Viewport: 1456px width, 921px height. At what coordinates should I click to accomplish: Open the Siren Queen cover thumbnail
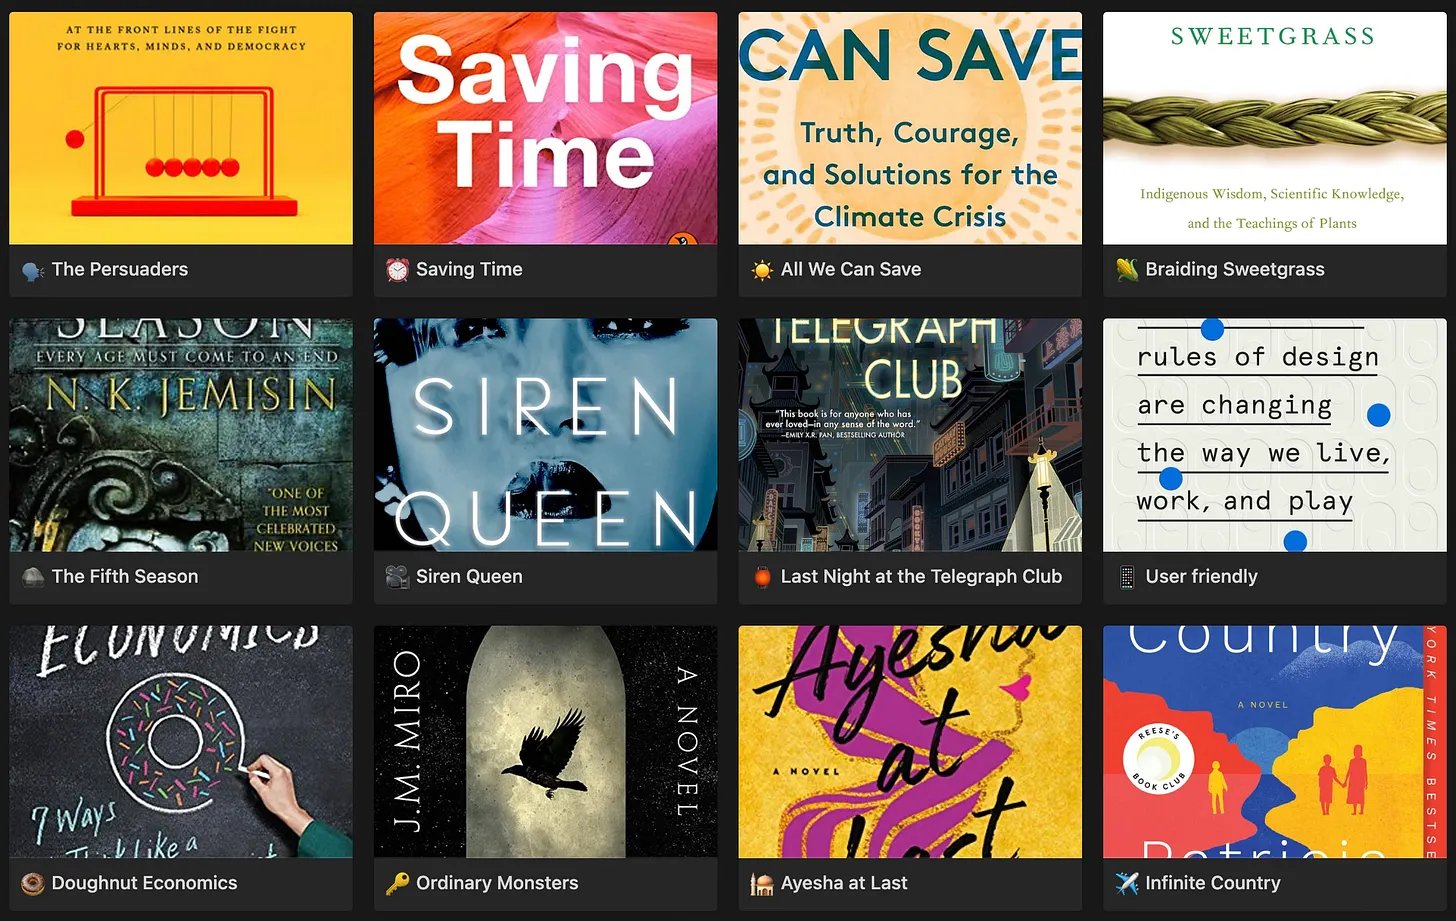545,435
